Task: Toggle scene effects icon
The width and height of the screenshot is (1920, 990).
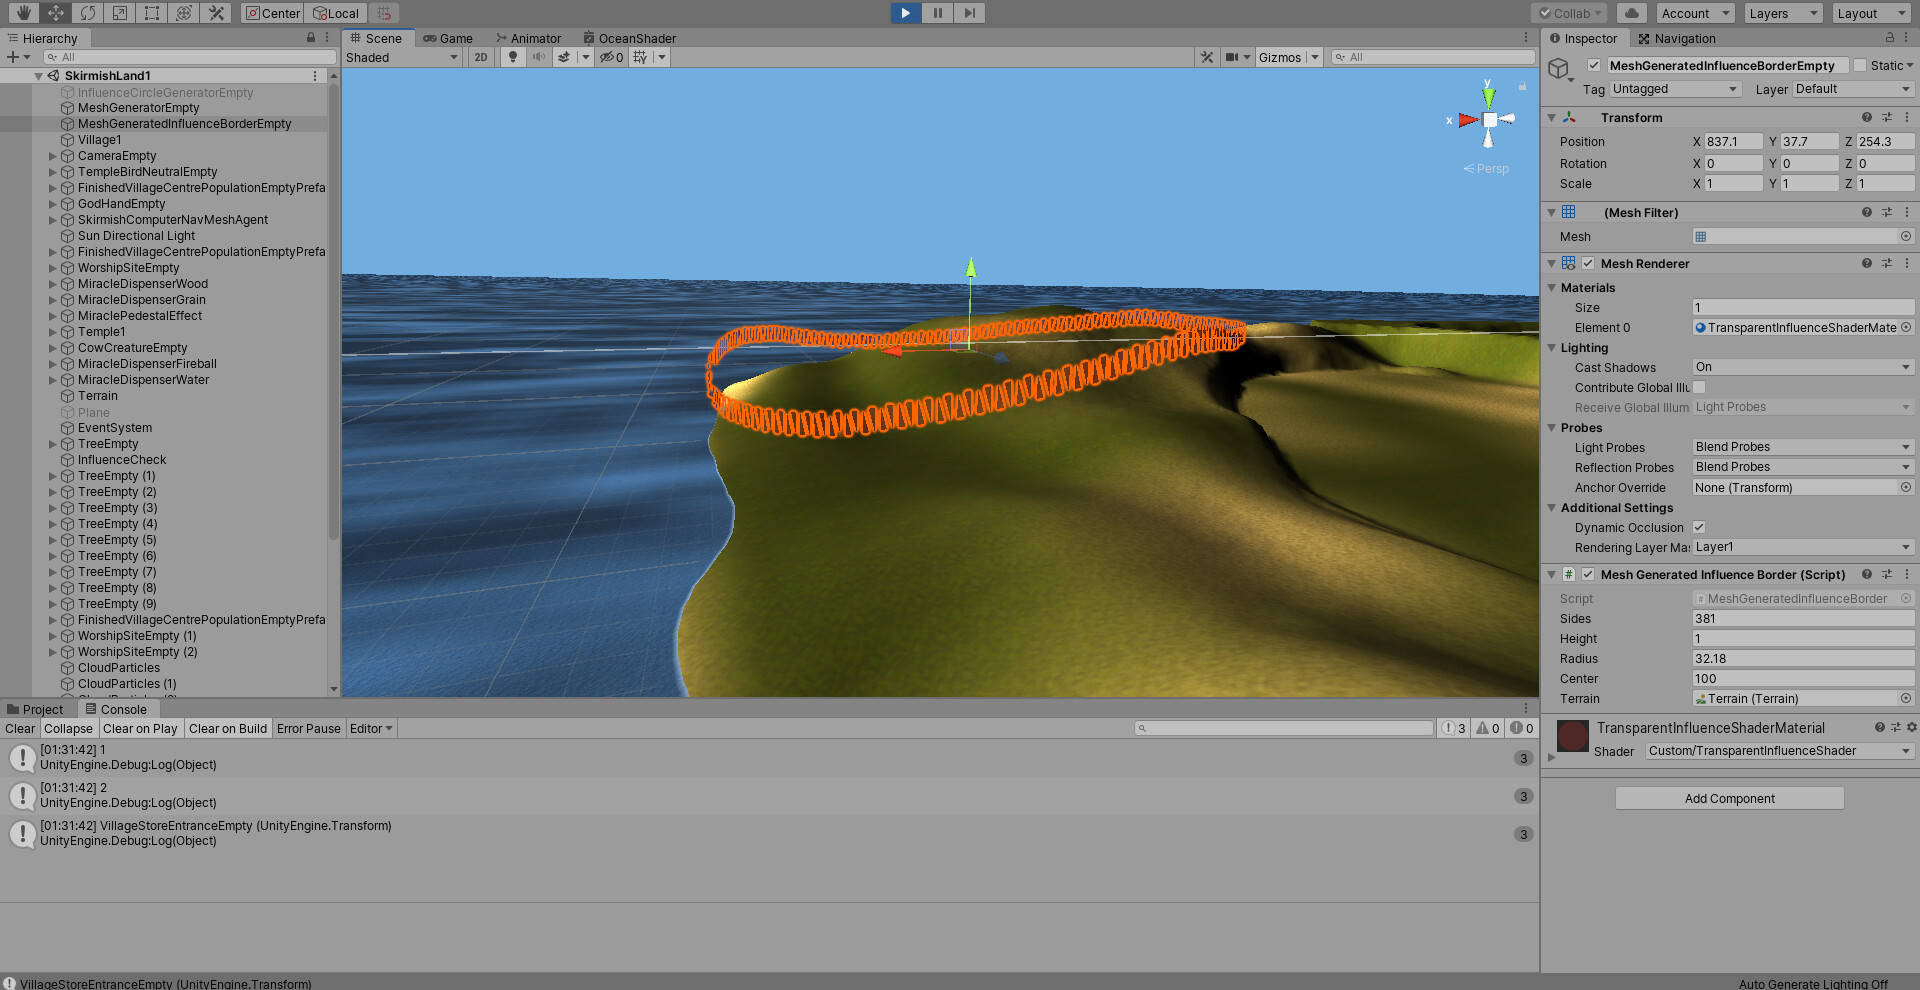Action: point(564,57)
